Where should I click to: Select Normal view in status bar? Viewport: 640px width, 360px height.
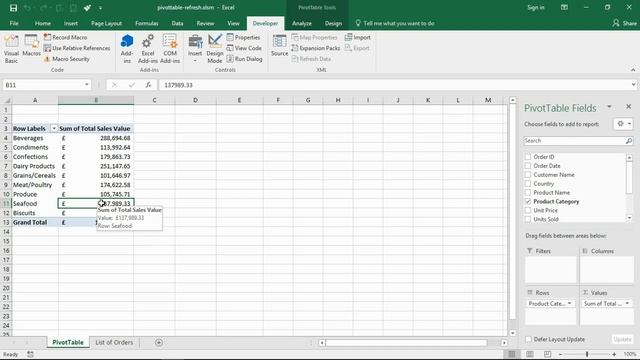pyautogui.click(x=512, y=354)
